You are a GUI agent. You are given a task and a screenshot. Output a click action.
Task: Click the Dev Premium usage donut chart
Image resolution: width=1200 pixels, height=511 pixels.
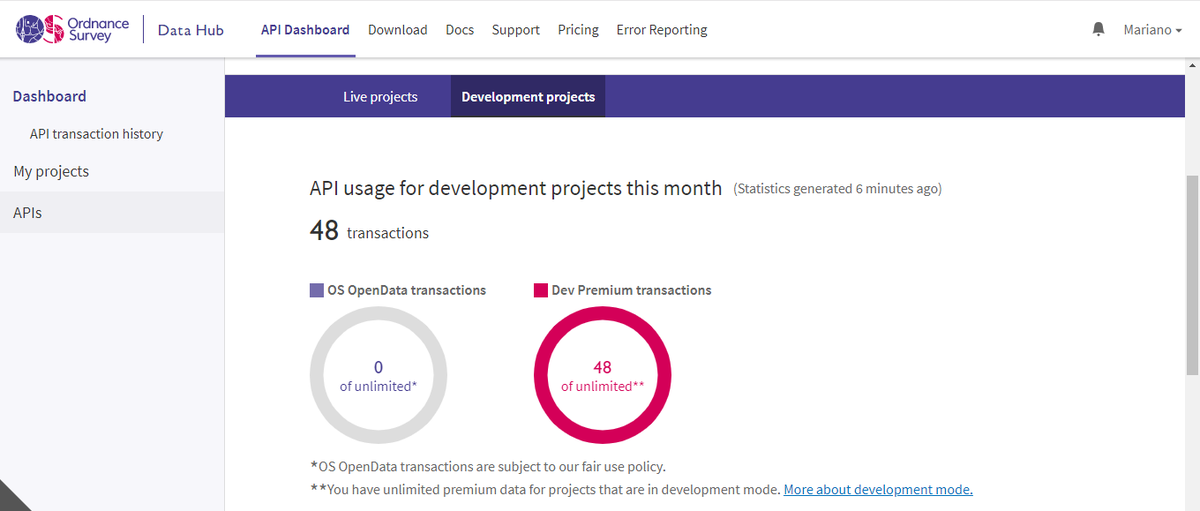pyautogui.click(x=602, y=375)
